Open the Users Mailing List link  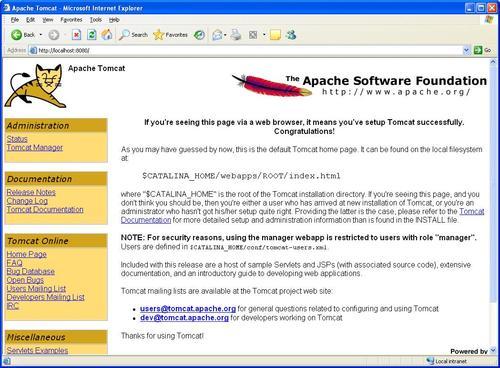pos(36,289)
